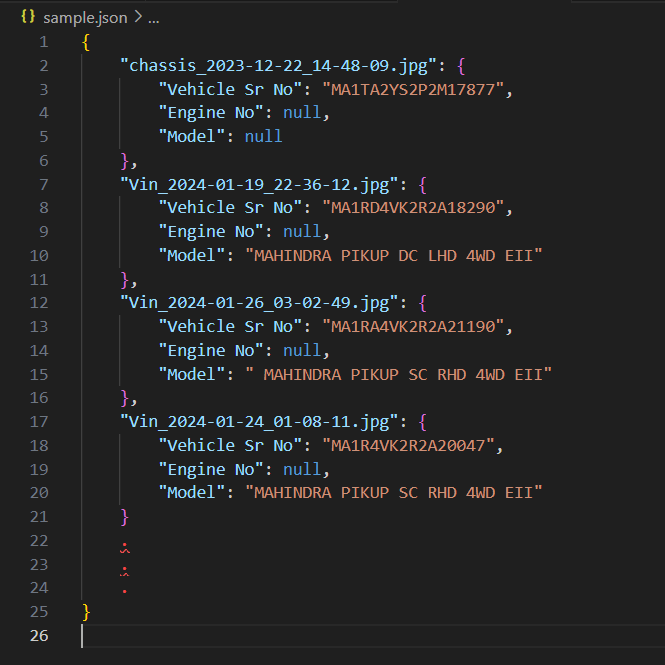Viewport: 665px width, 665px height.
Task: Click the pink opening brace on line 2
Action: coord(461,66)
